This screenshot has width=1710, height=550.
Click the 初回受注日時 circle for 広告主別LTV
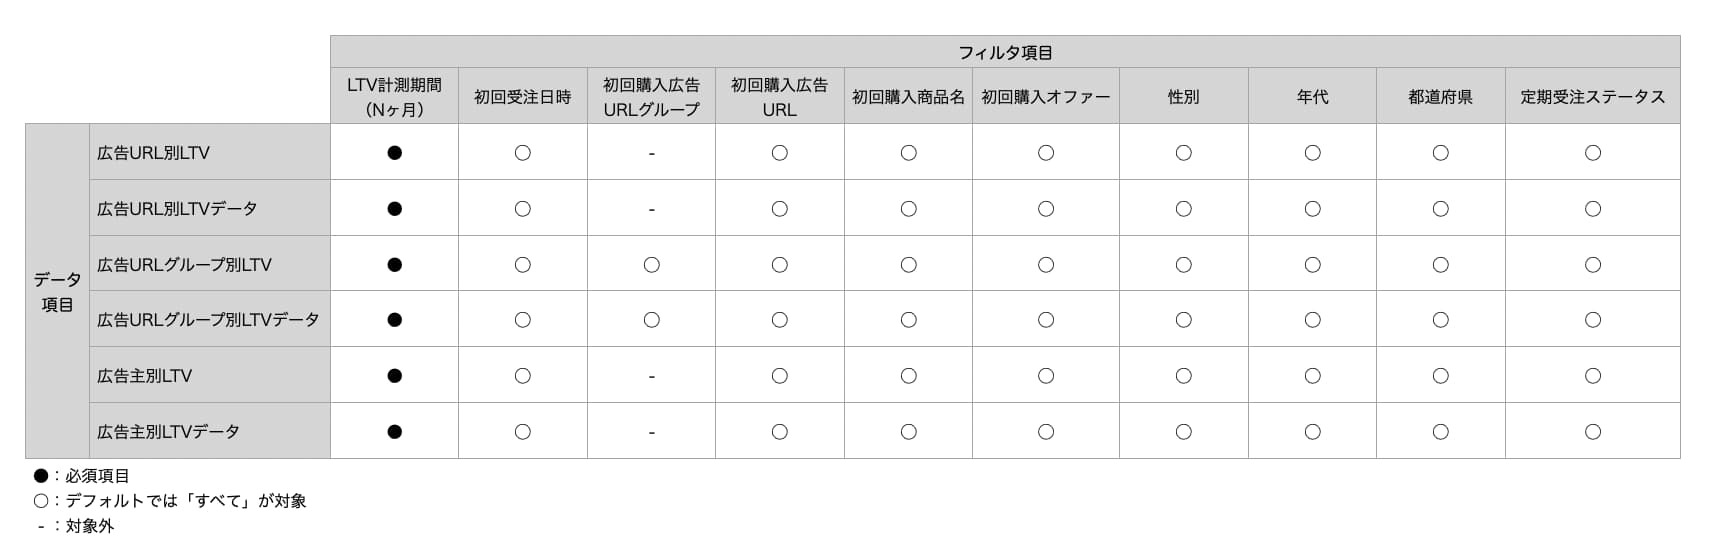[522, 376]
